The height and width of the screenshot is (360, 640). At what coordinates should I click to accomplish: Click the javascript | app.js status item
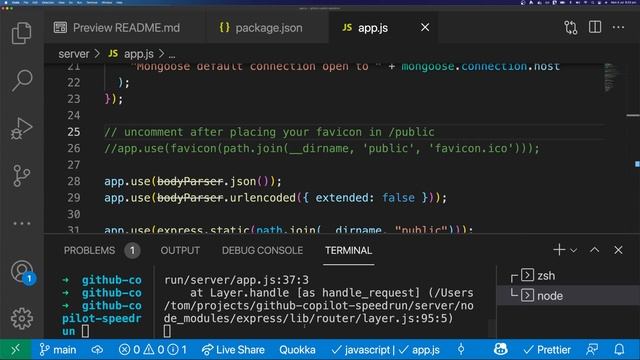(x=385, y=349)
